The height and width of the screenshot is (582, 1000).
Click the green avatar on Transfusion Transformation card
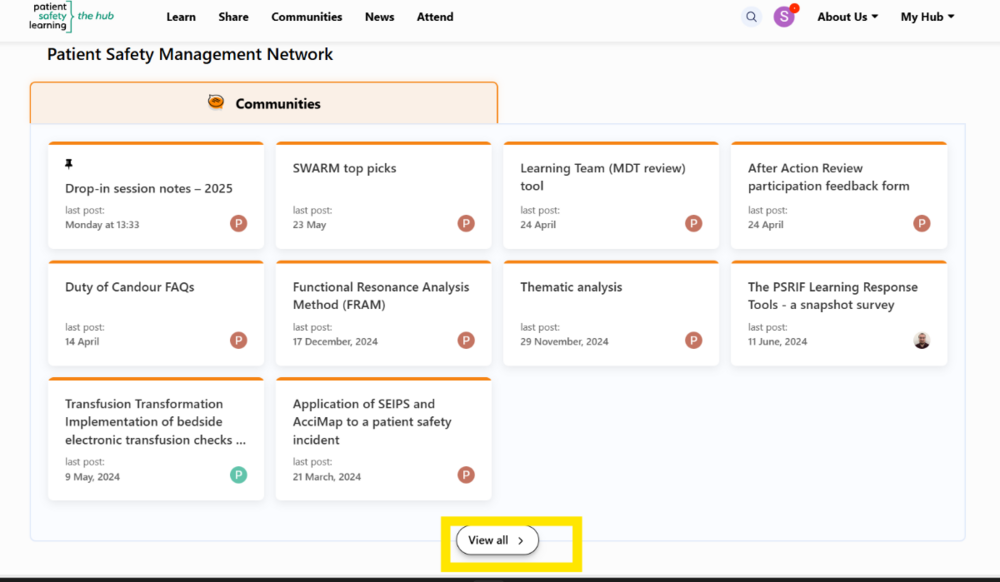239,475
